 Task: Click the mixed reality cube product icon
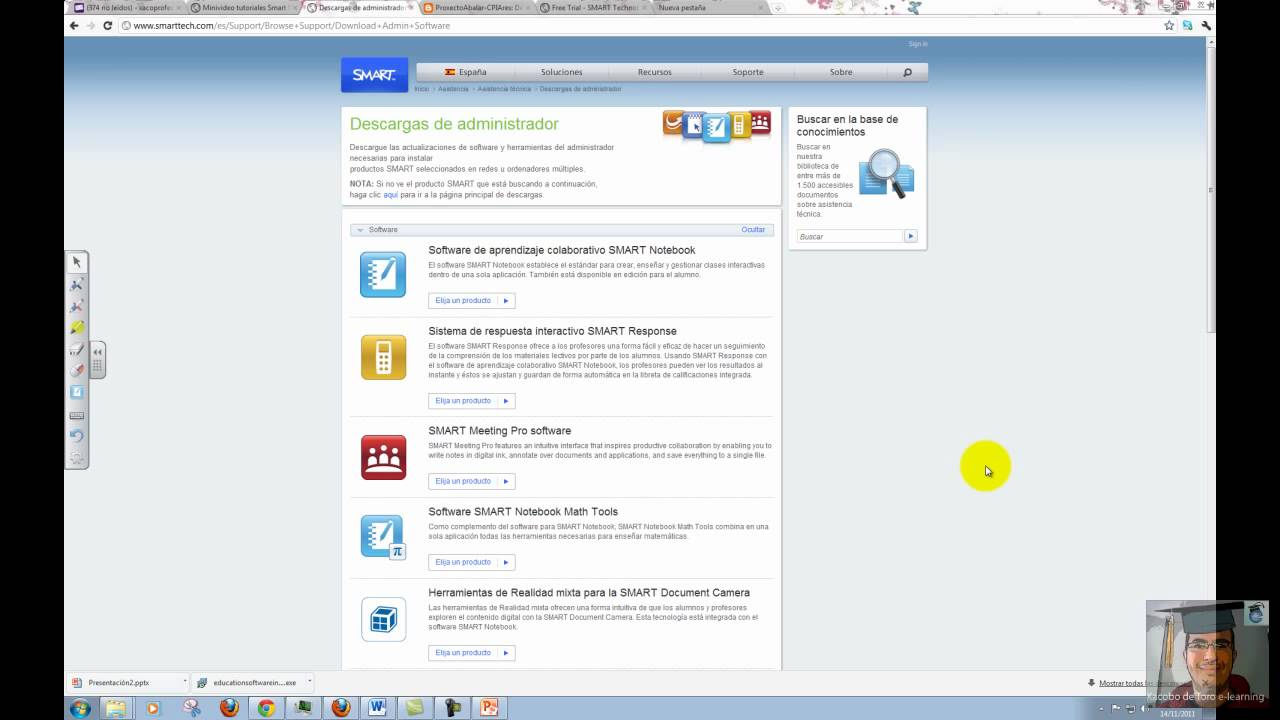383,619
